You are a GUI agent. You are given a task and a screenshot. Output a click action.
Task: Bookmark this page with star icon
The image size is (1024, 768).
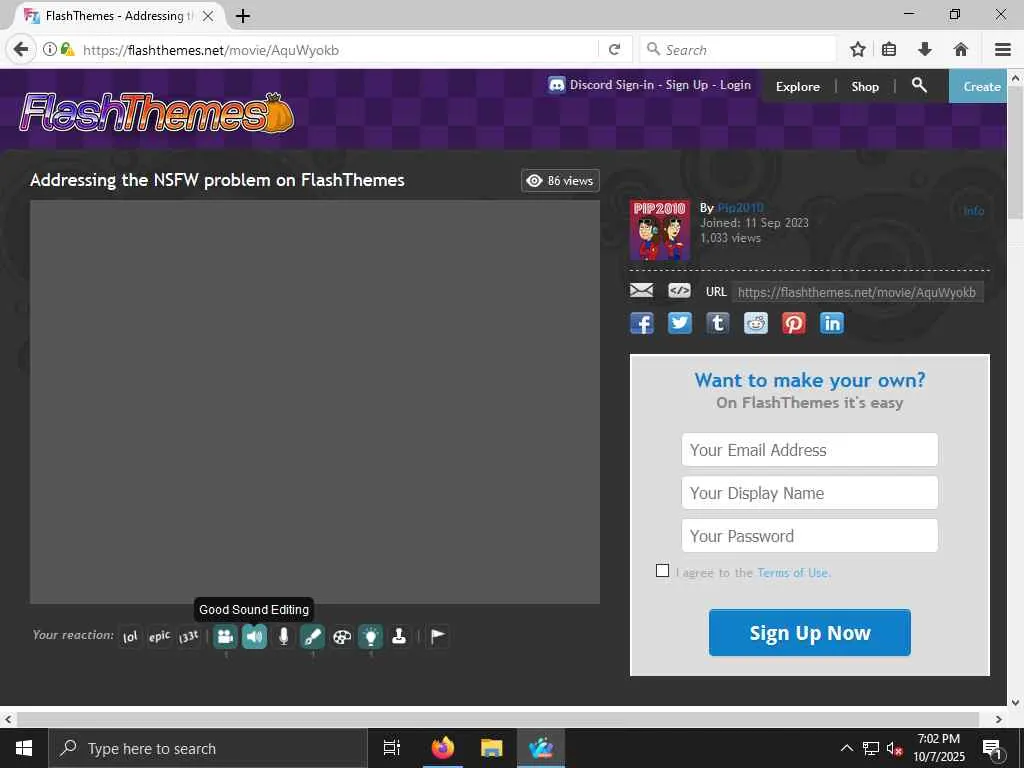pyautogui.click(x=858, y=49)
